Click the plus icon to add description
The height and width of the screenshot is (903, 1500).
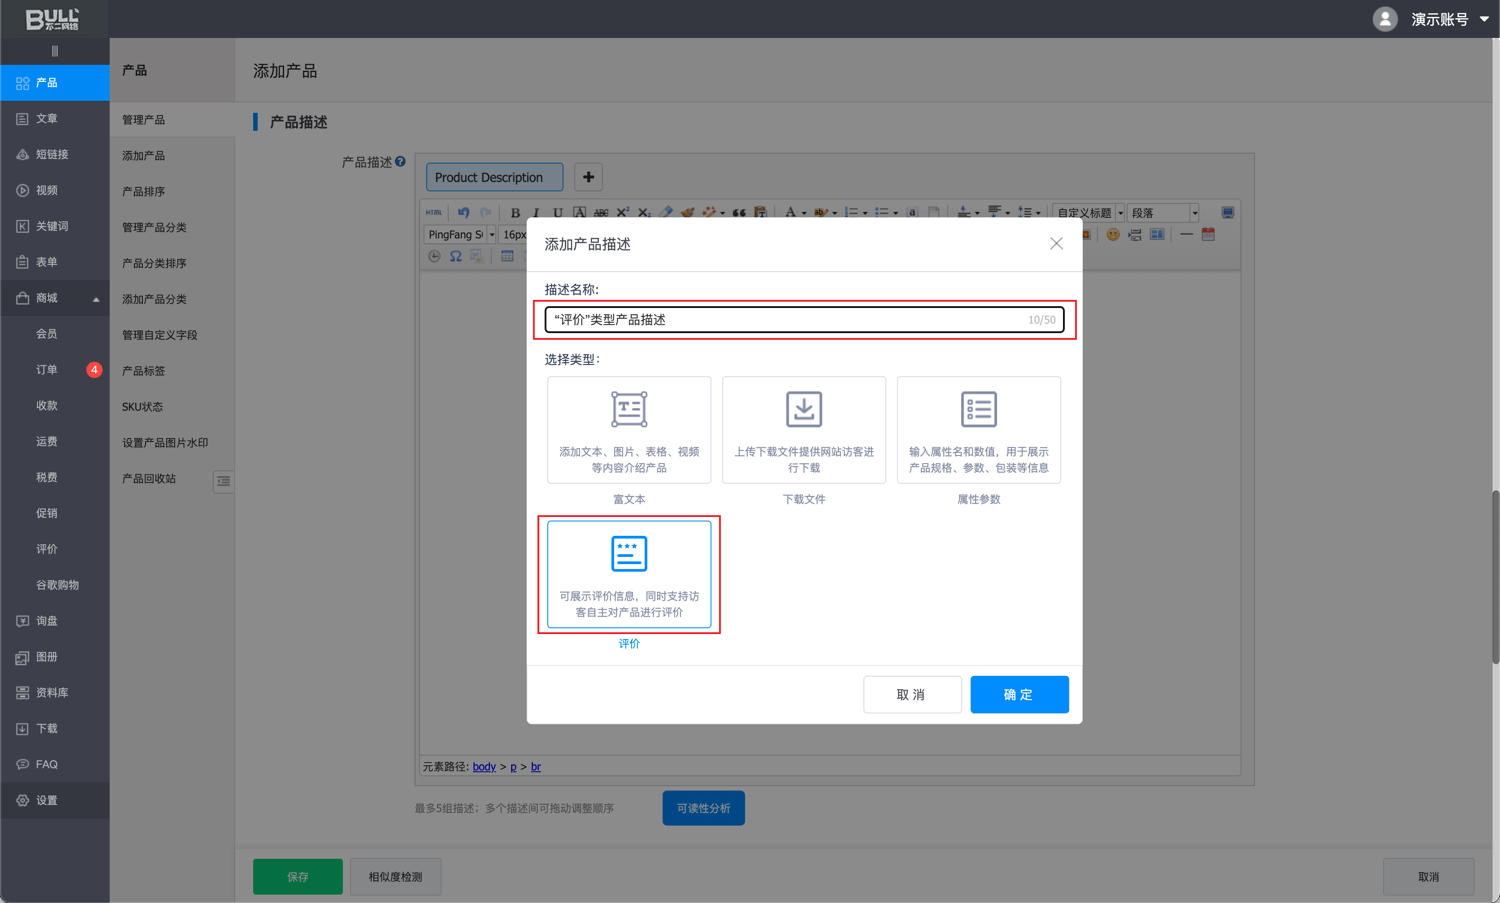(588, 177)
